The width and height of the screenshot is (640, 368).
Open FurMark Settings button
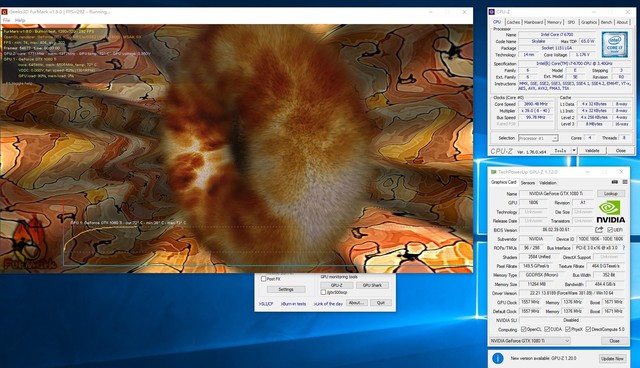pyautogui.click(x=286, y=289)
